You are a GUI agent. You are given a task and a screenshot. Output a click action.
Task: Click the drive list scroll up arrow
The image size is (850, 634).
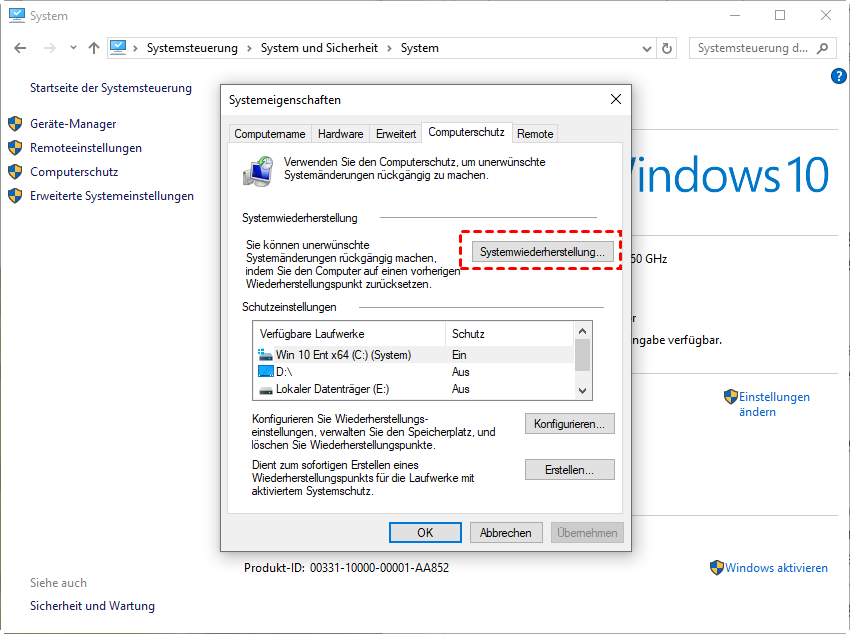583,331
